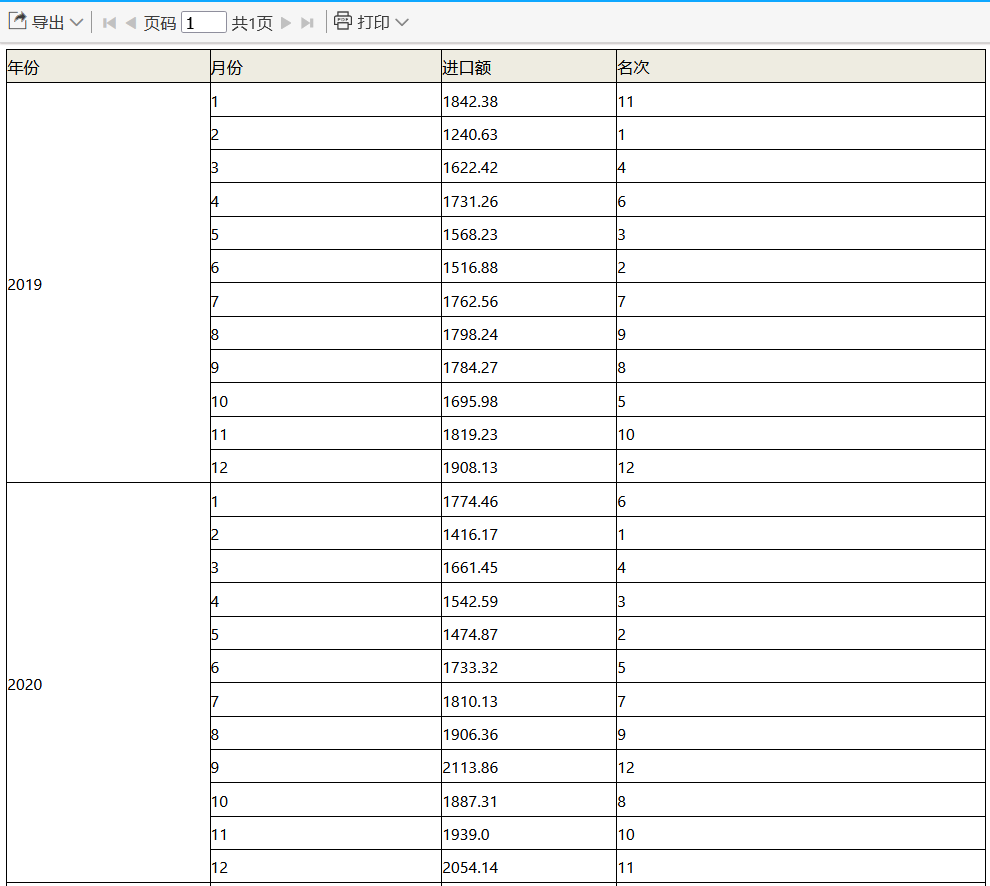Viewport: 990px width, 886px height.
Task: Expand the 打印 dropdown arrow
Action: coord(402,23)
